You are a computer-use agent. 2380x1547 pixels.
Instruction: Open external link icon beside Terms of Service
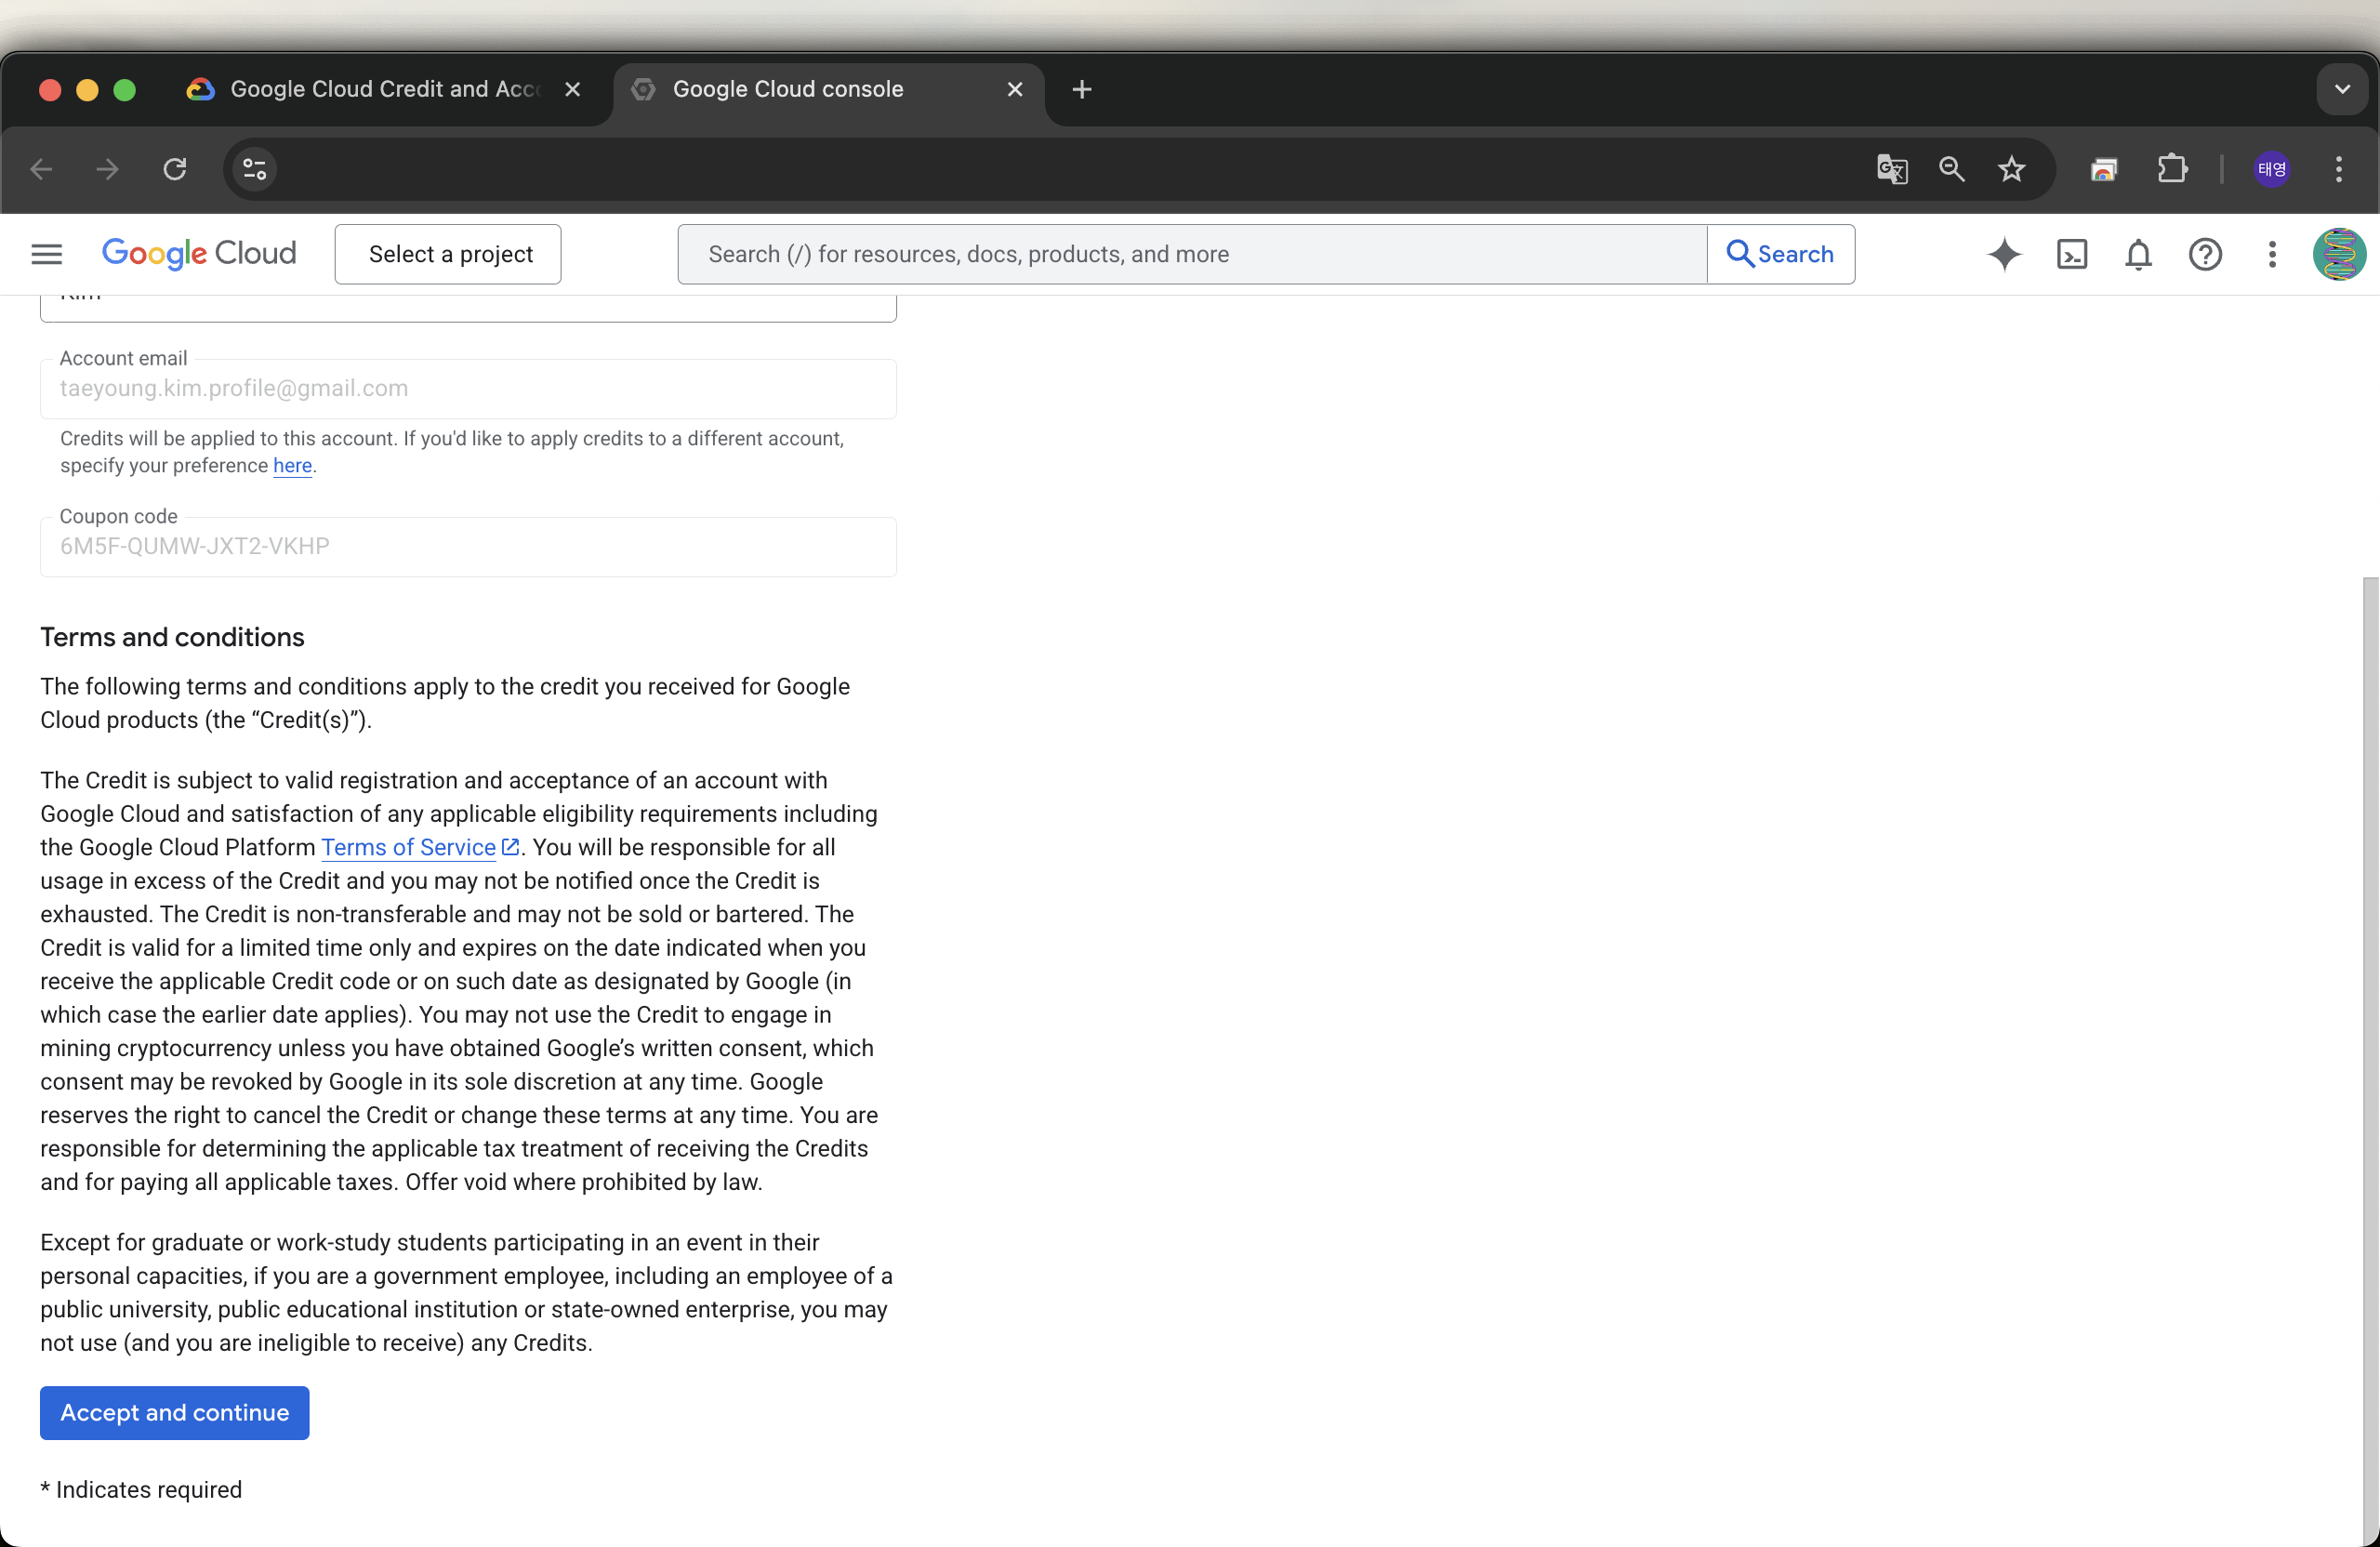[510, 847]
